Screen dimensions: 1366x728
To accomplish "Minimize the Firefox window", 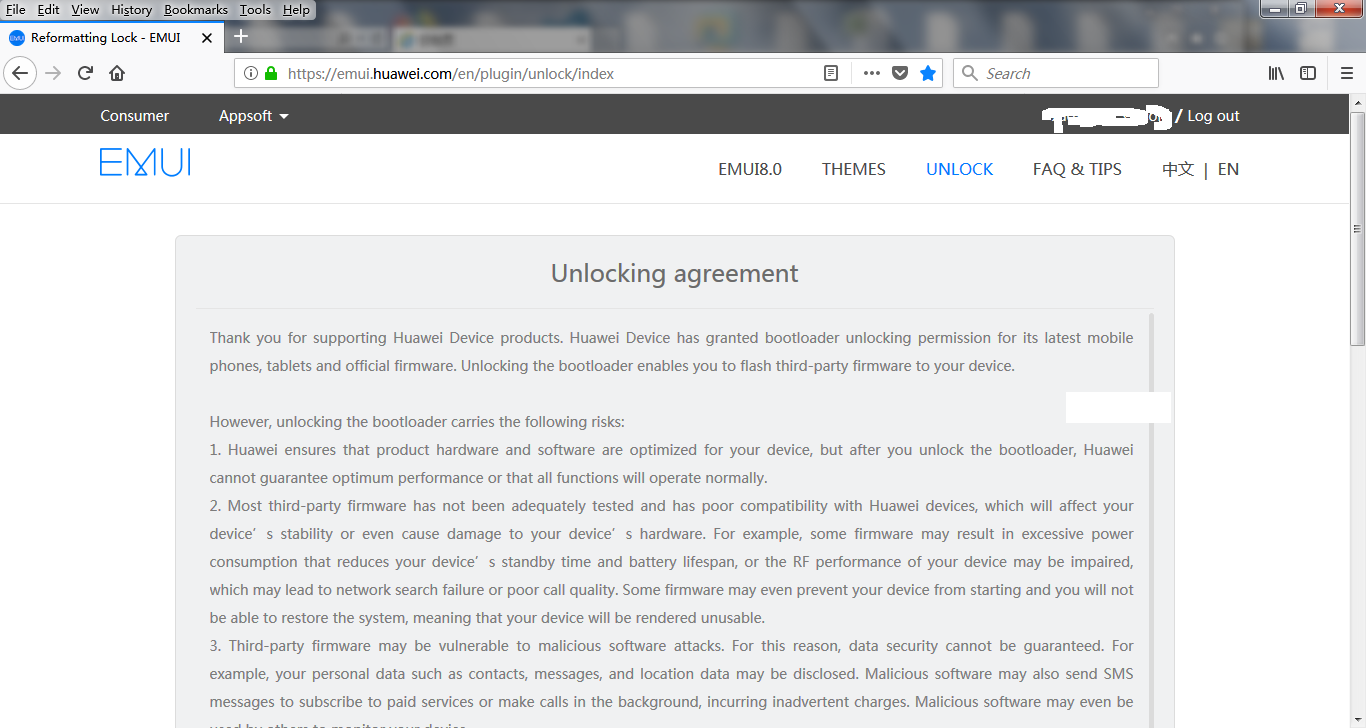I will (1274, 8).
